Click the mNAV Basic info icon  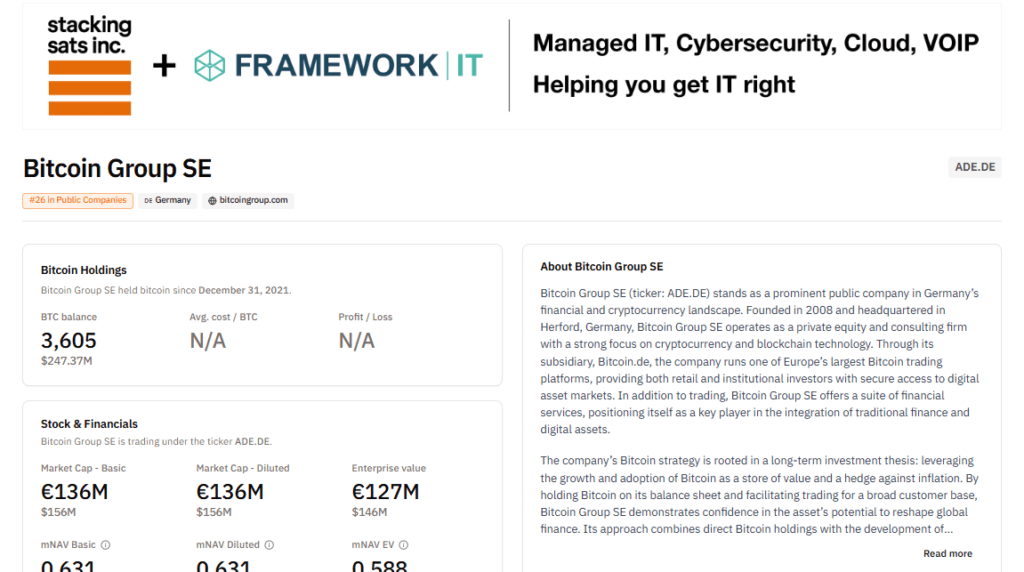(x=106, y=545)
